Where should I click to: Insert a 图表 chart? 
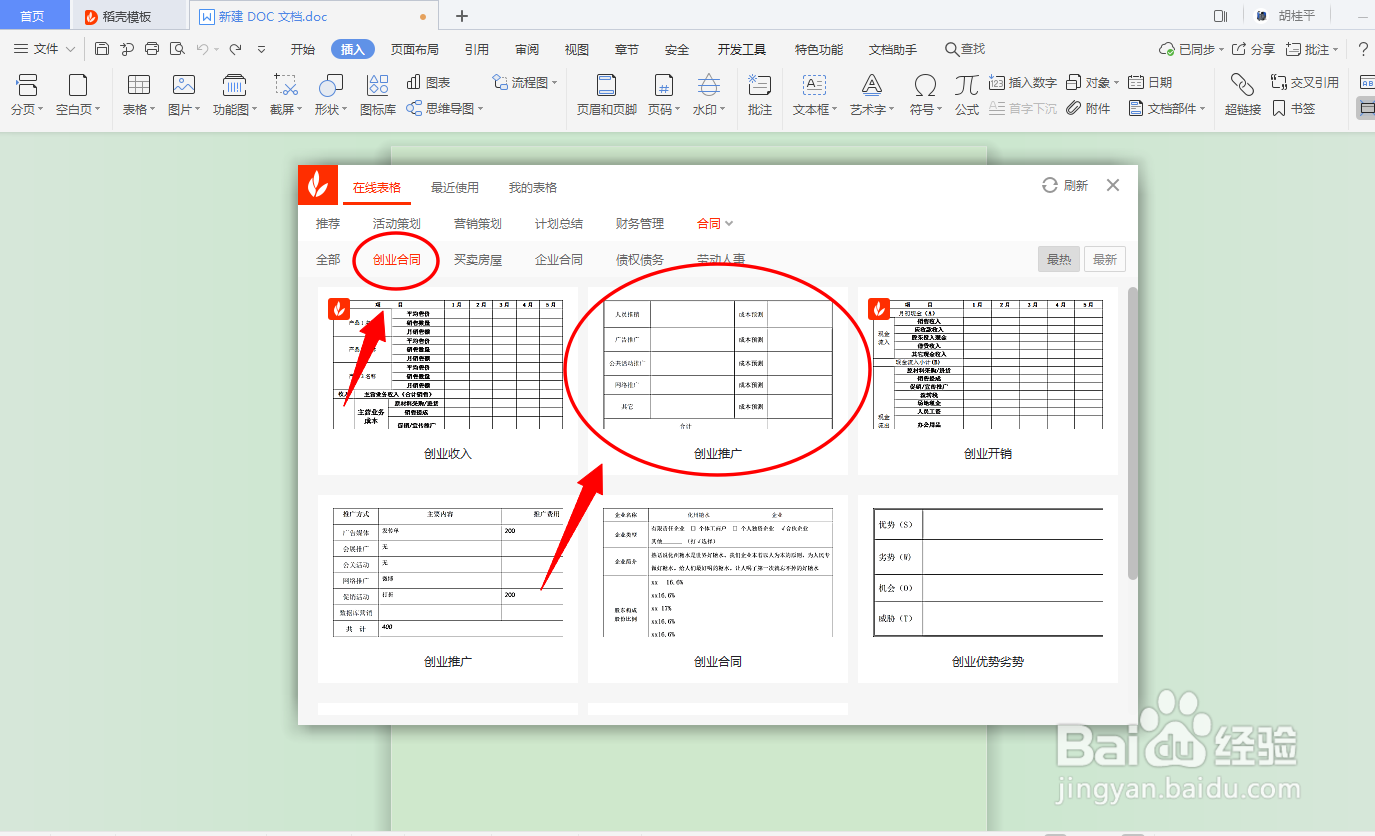(x=428, y=82)
